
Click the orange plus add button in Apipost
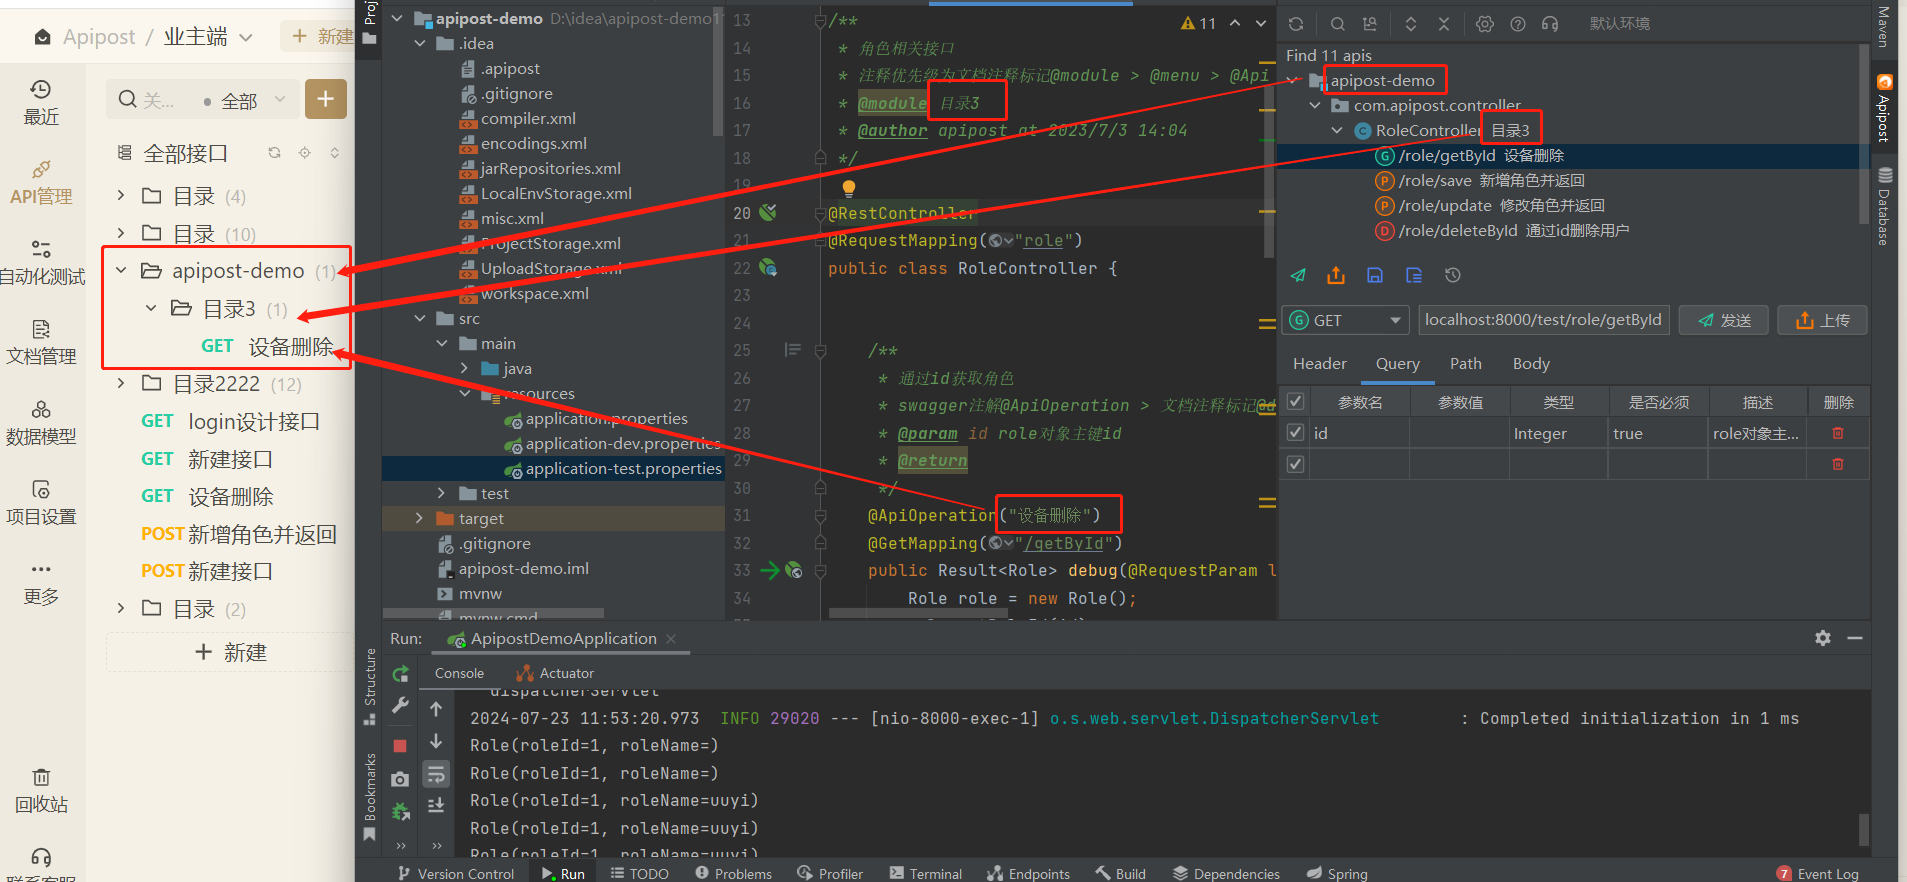coord(326,99)
